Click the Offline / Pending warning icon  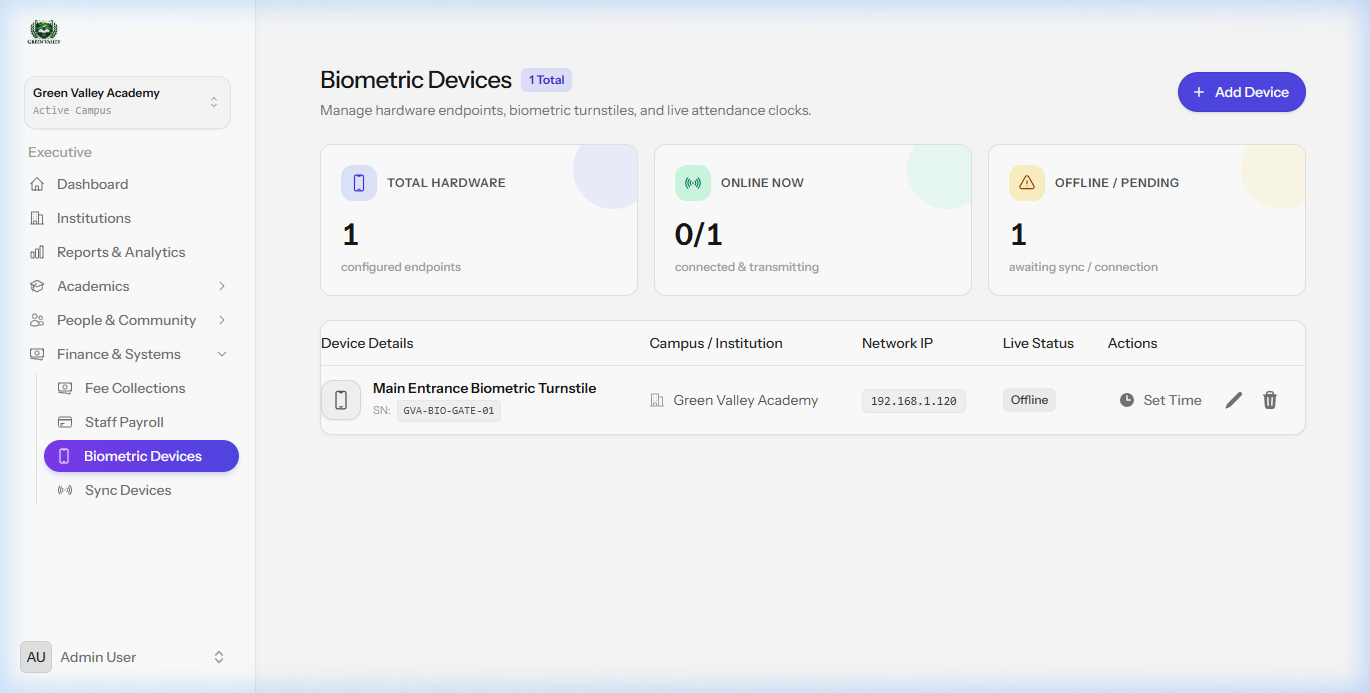(1027, 183)
